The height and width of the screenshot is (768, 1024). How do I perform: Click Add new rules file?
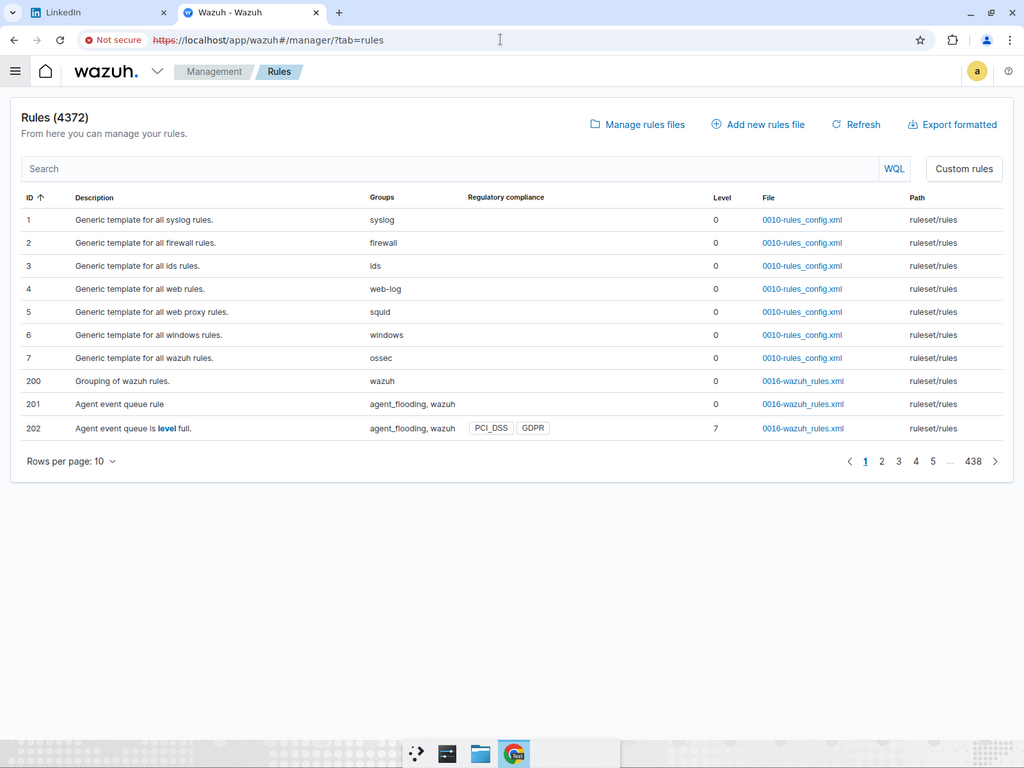pos(758,125)
